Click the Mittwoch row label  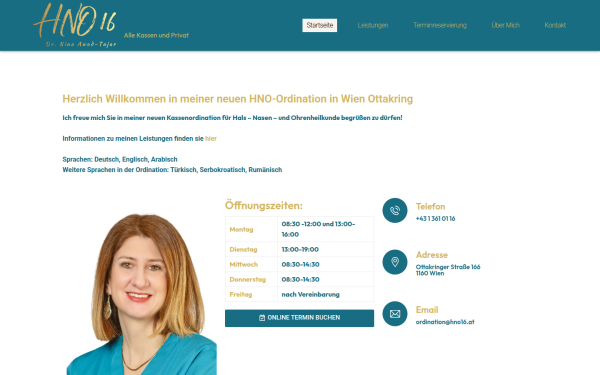tap(244, 264)
